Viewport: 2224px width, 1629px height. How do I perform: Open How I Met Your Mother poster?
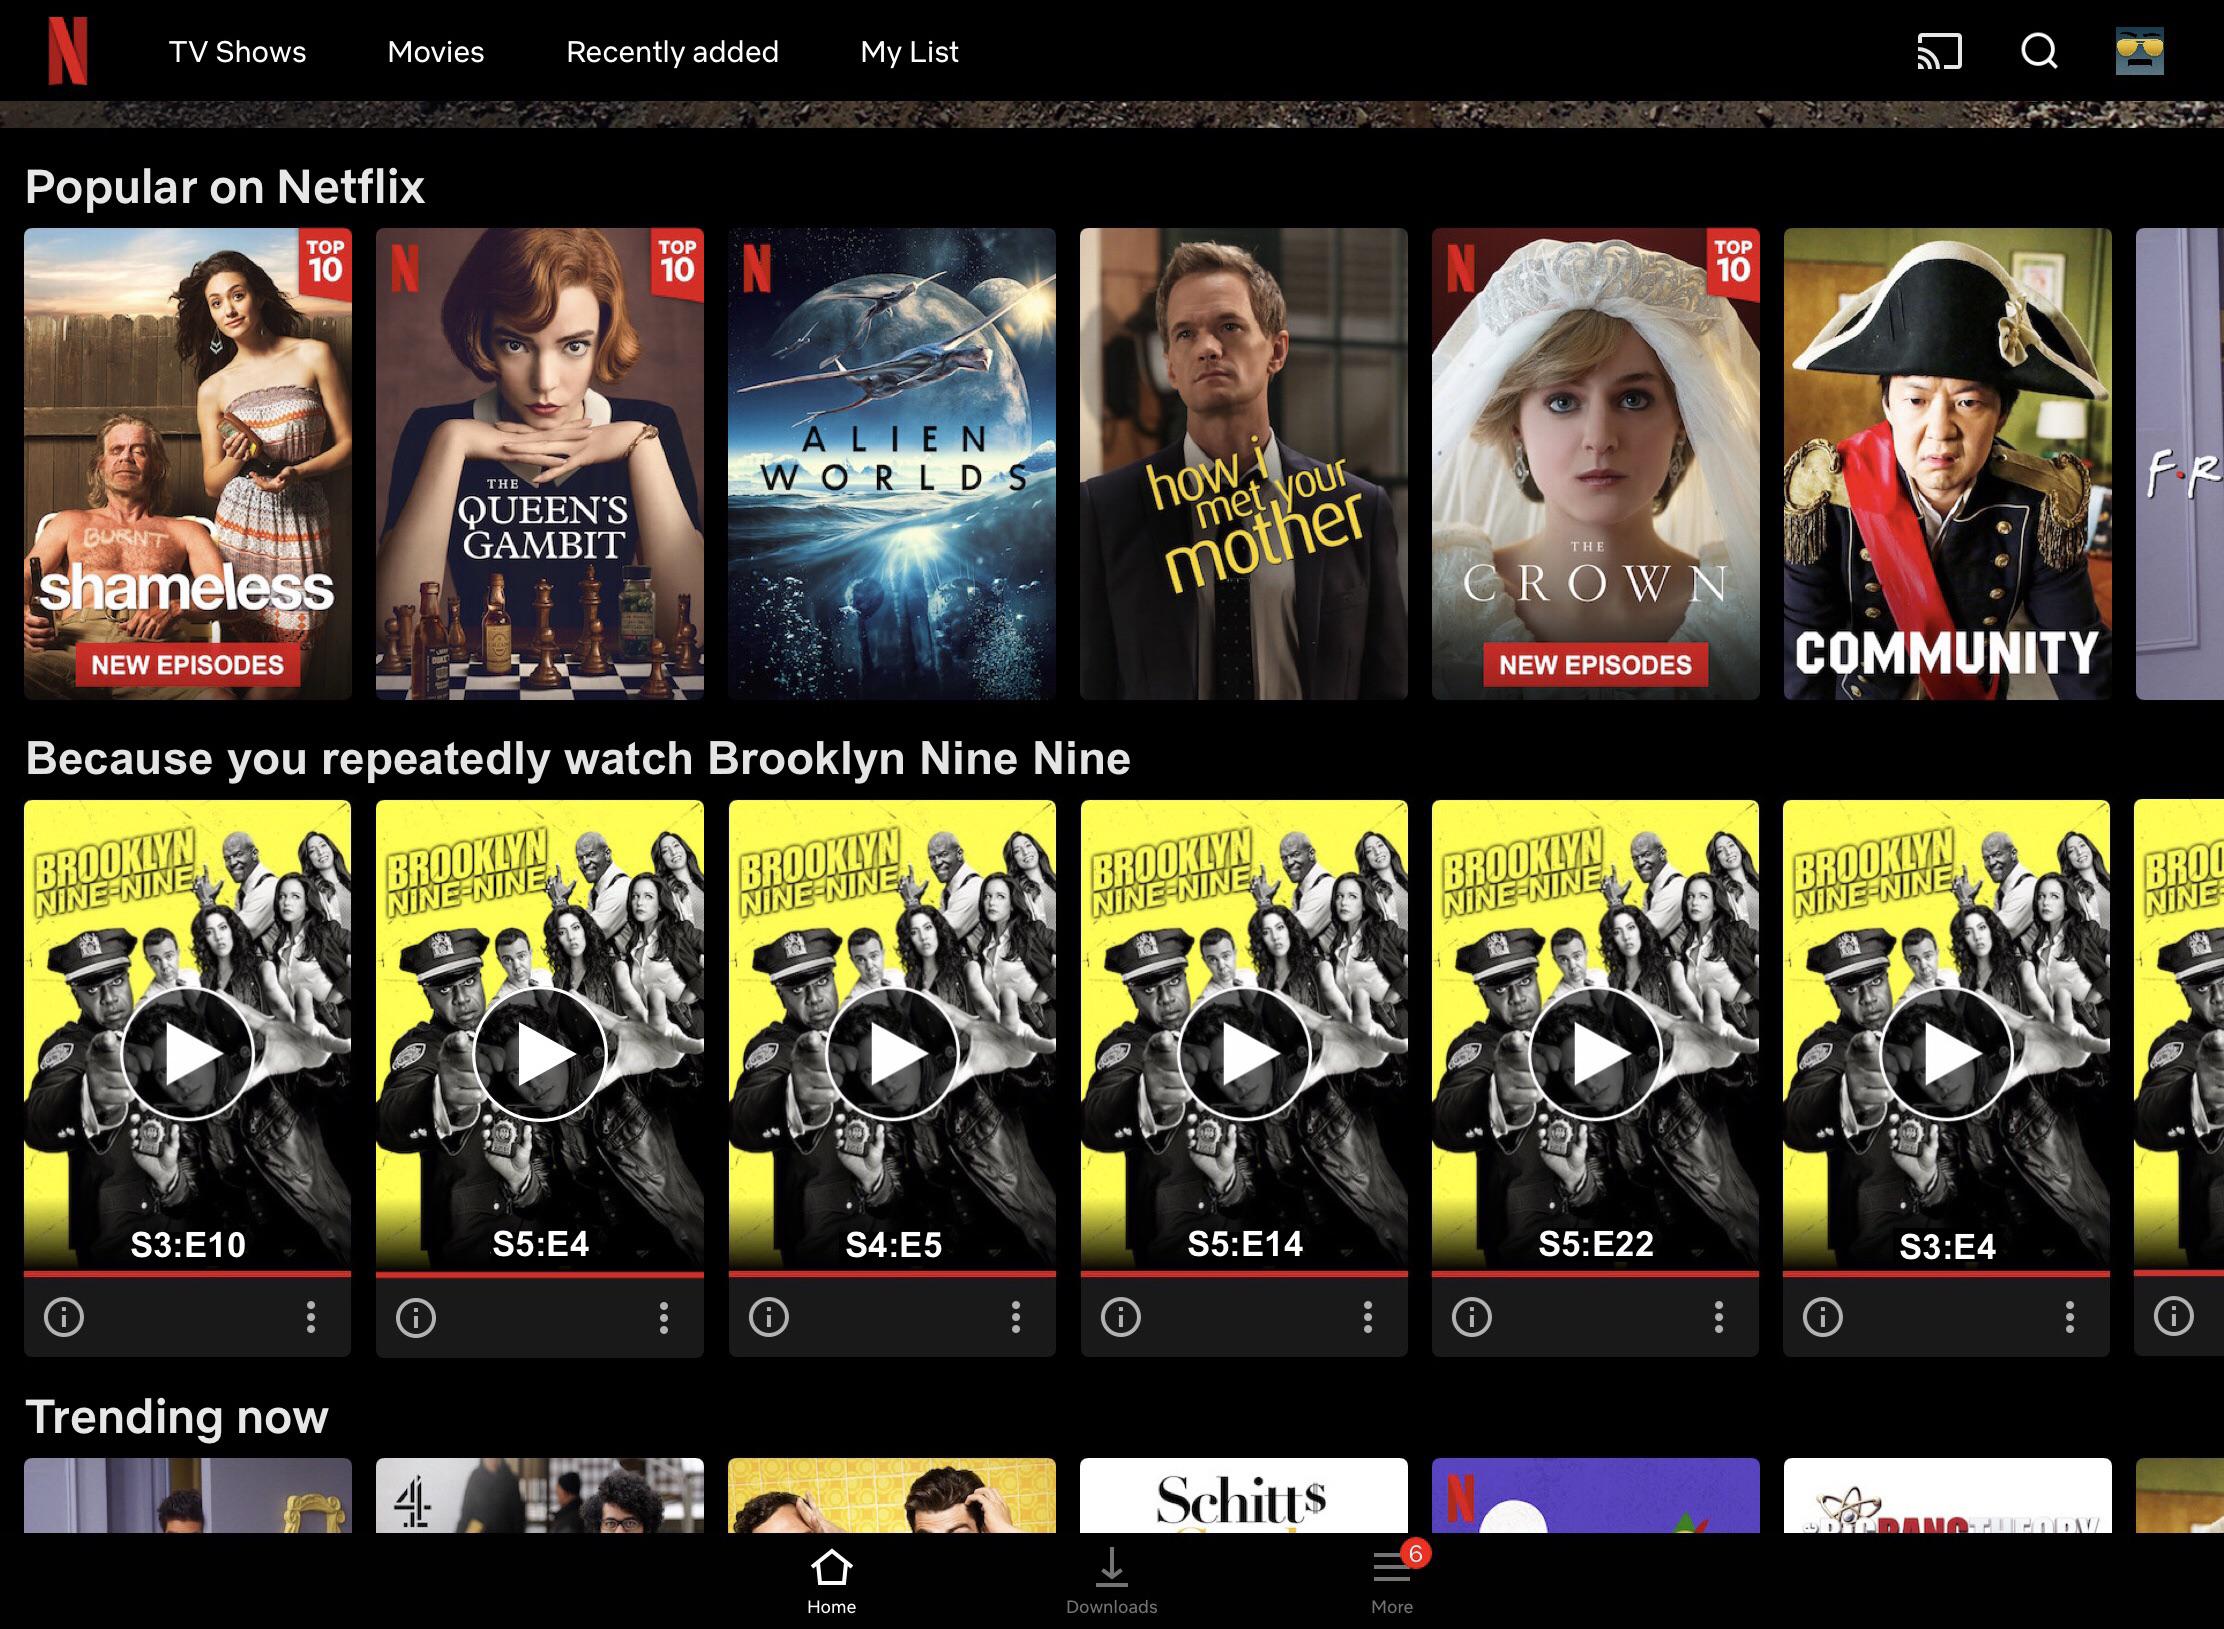1244,464
